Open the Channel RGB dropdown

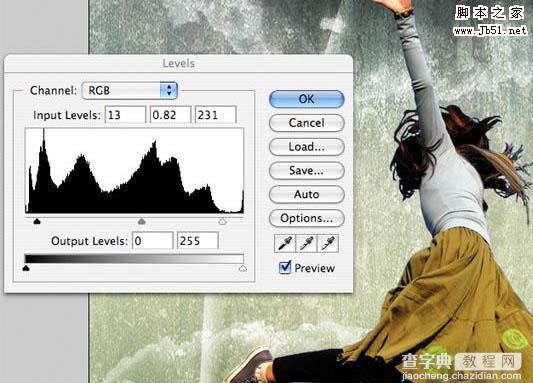(130, 90)
